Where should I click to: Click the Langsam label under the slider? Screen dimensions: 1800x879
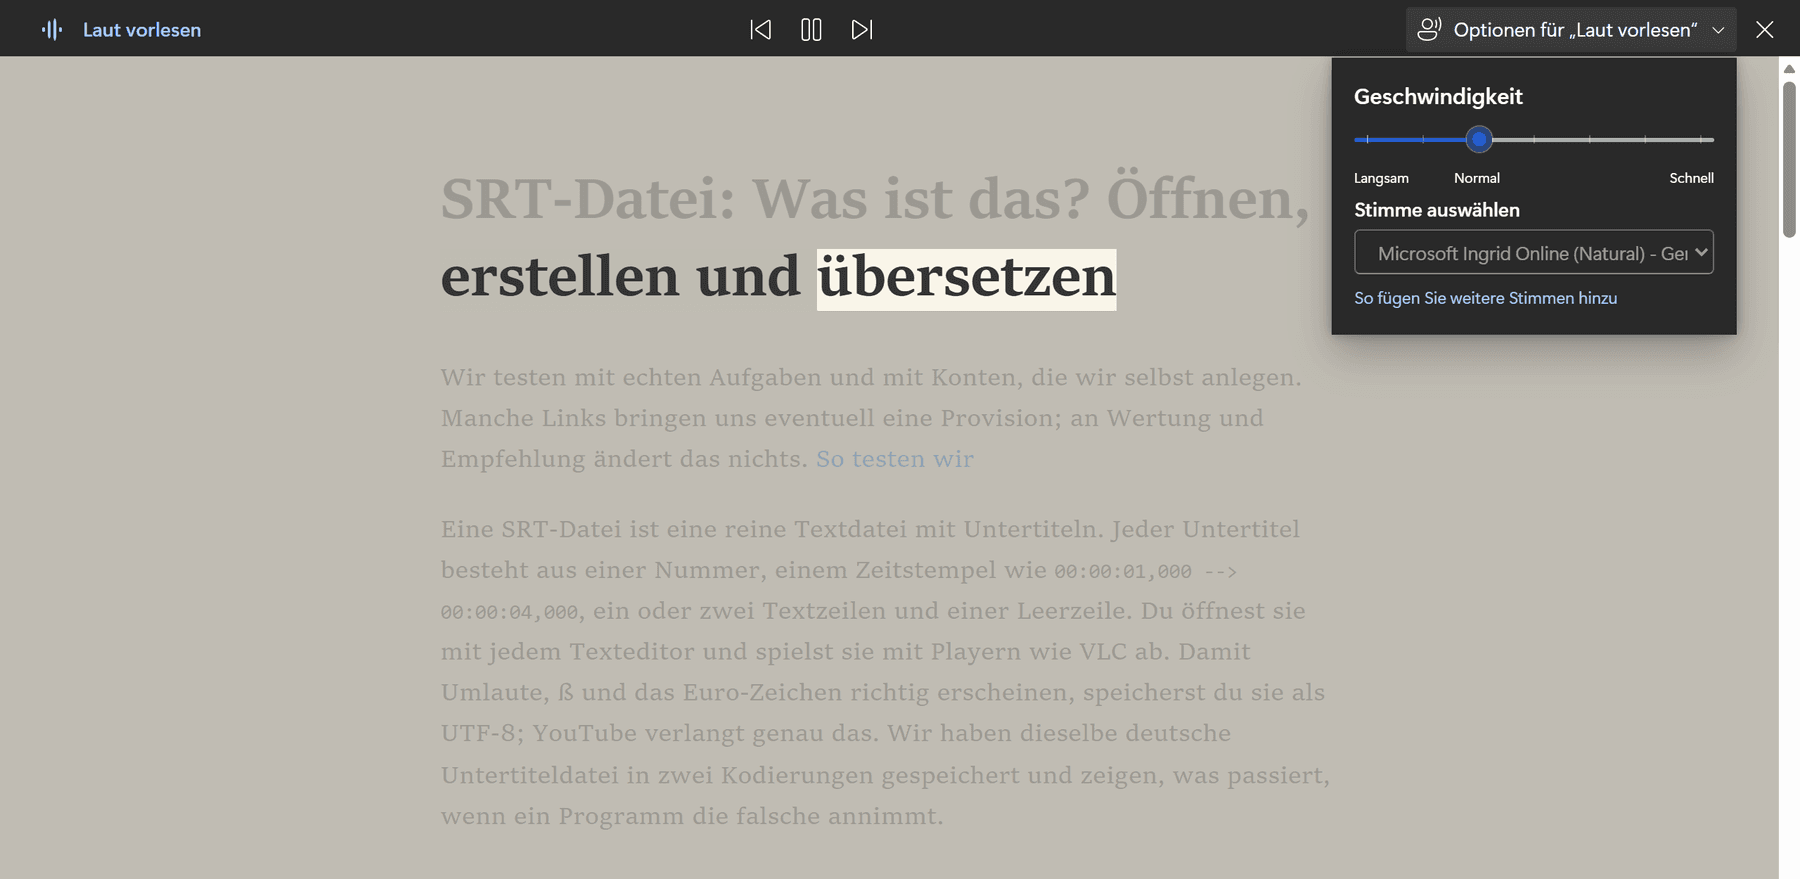(x=1381, y=178)
